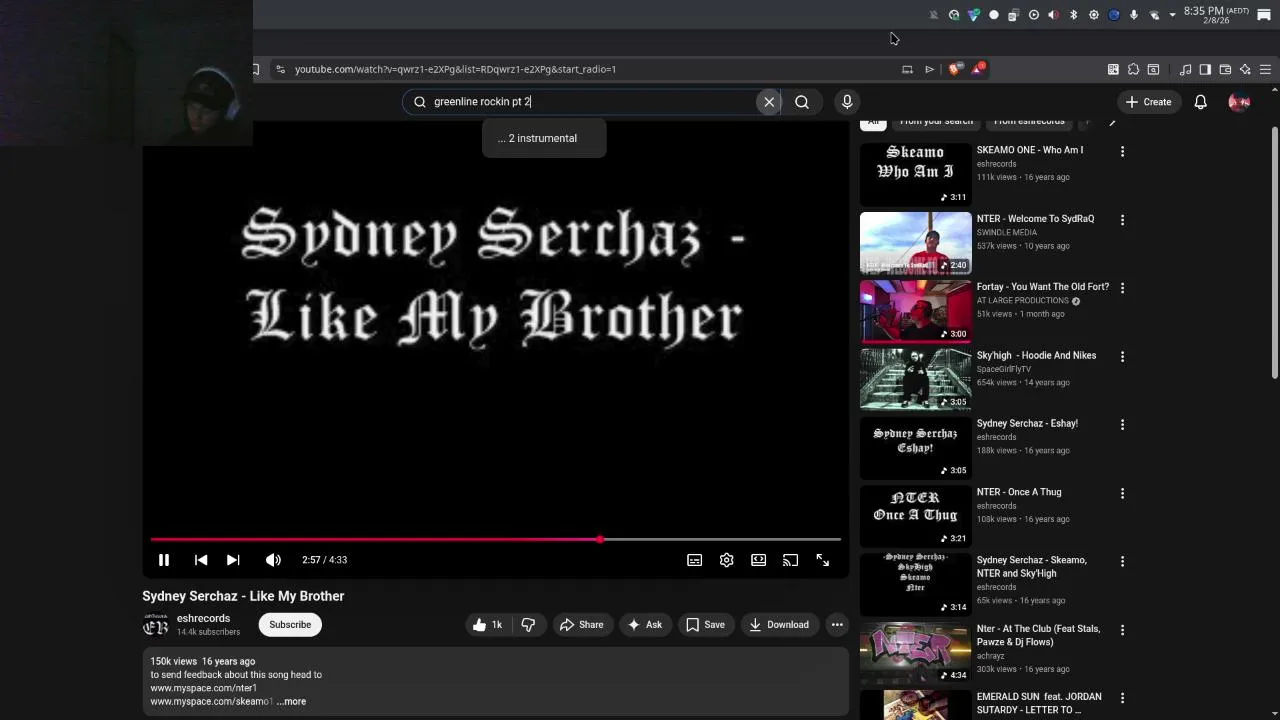This screenshot has width=1280, height=720.
Task: Open the player settings gear
Action: coord(727,560)
